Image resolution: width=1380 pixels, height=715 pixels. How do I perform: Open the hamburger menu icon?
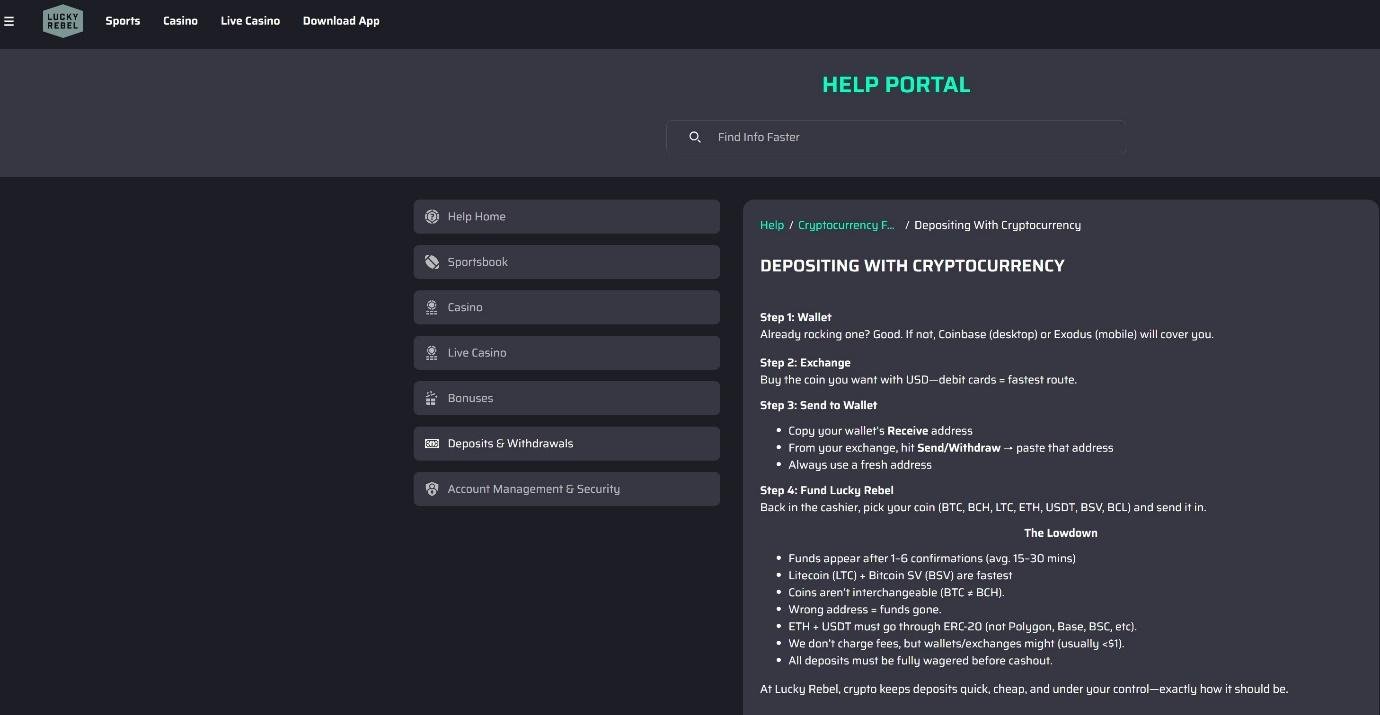click(9, 21)
